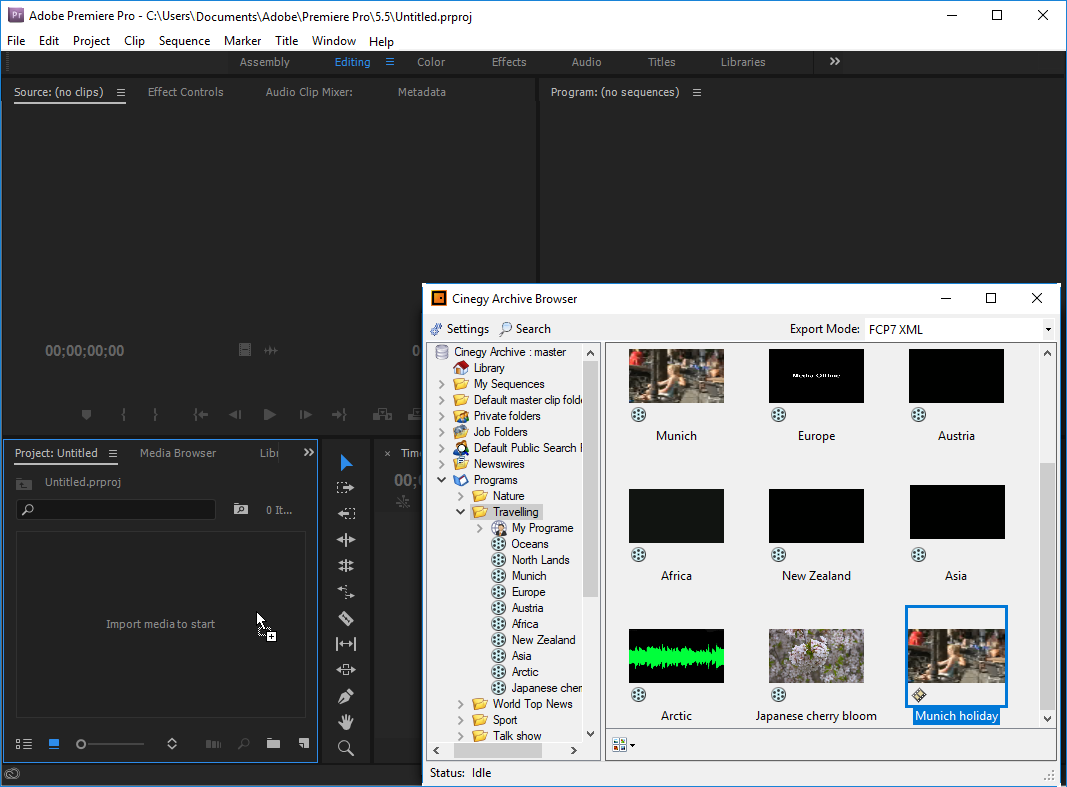Select the Track Select Backward tool
The height and width of the screenshot is (787, 1067).
(346, 514)
